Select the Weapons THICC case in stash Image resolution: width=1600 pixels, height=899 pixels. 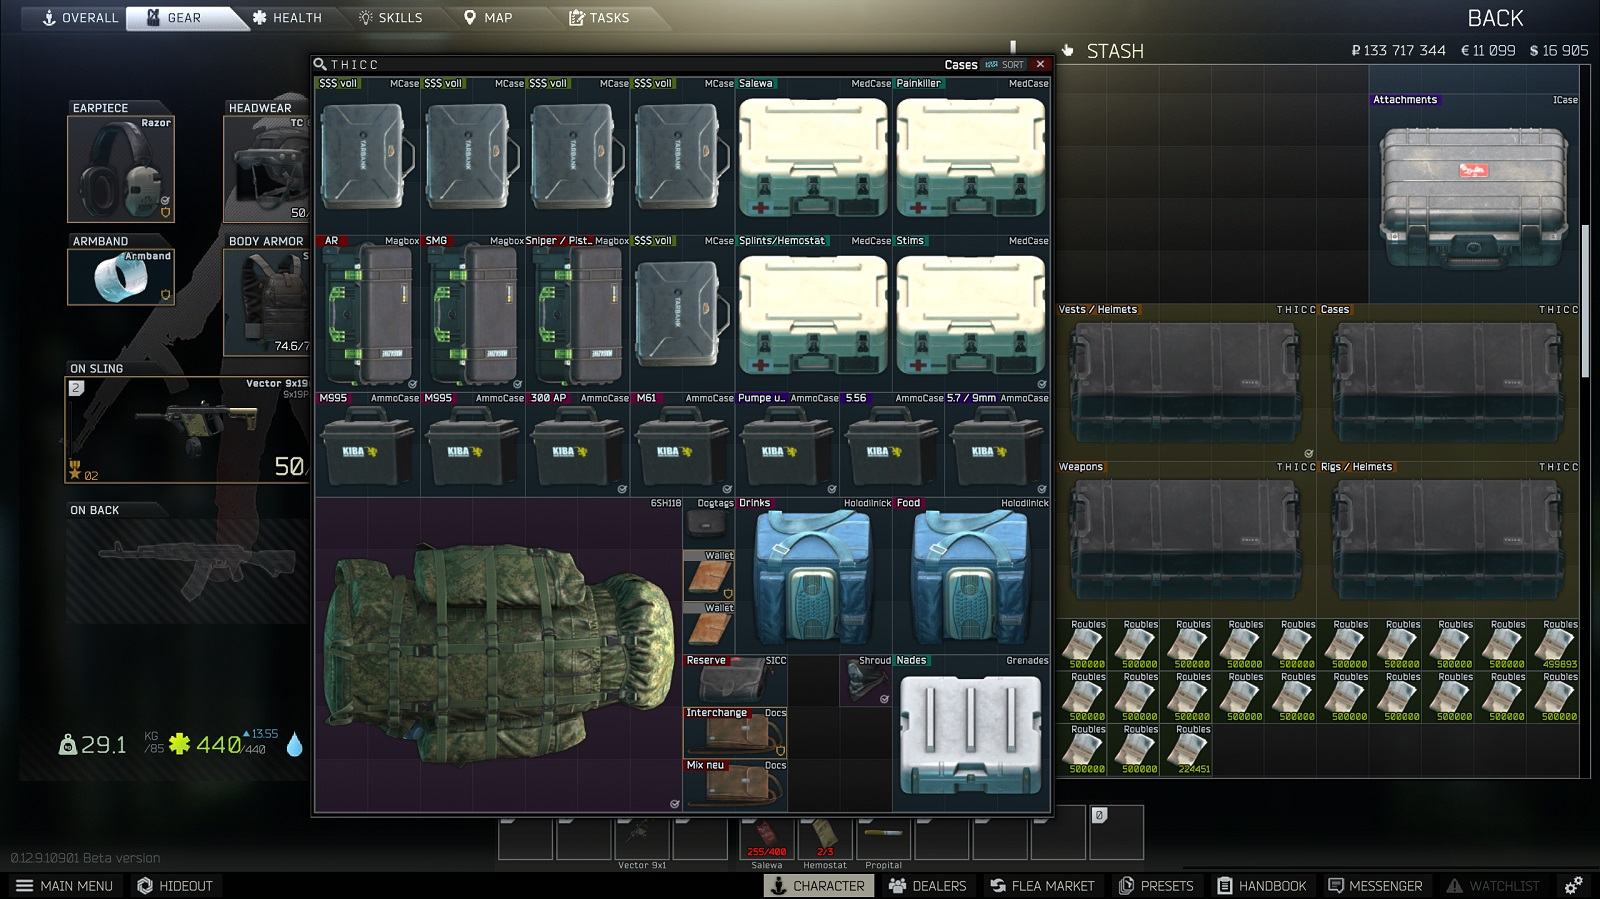(1185, 540)
